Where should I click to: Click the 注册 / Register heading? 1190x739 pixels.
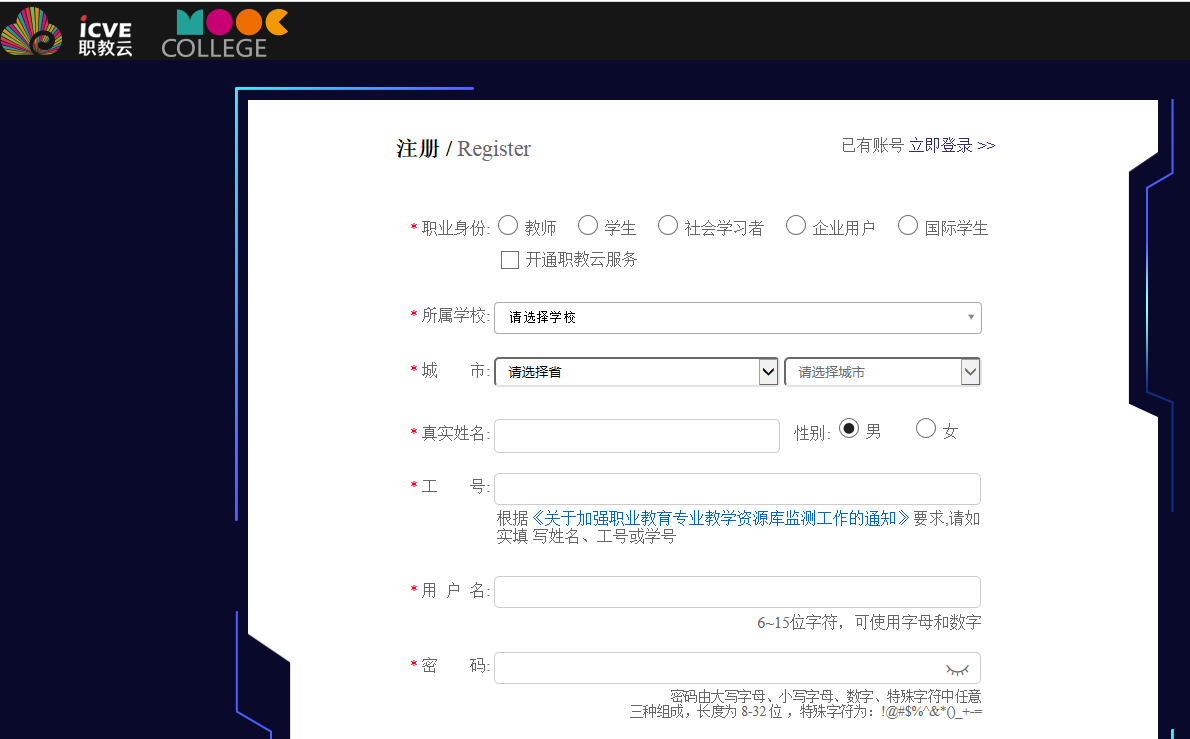tap(463, 149)
